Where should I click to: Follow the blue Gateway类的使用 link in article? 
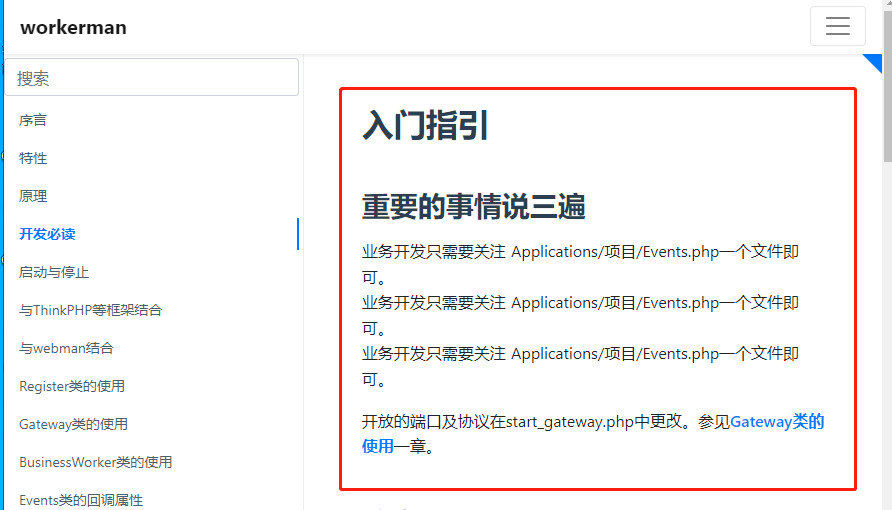point(776,422)
